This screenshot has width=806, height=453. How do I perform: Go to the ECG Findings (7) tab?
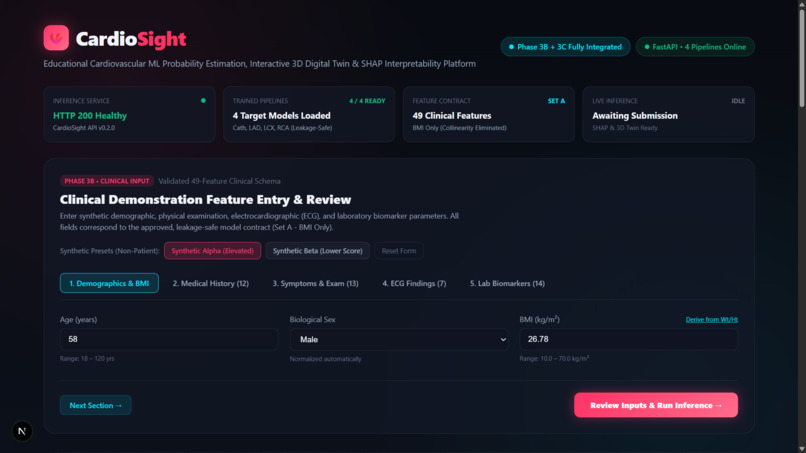click(414, 283)
